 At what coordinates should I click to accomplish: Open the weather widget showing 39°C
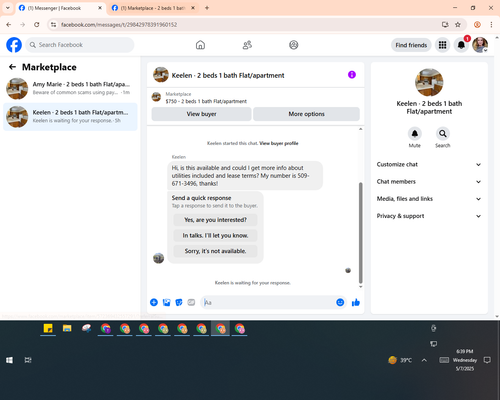pyautogui.click(x=400, y=360)
